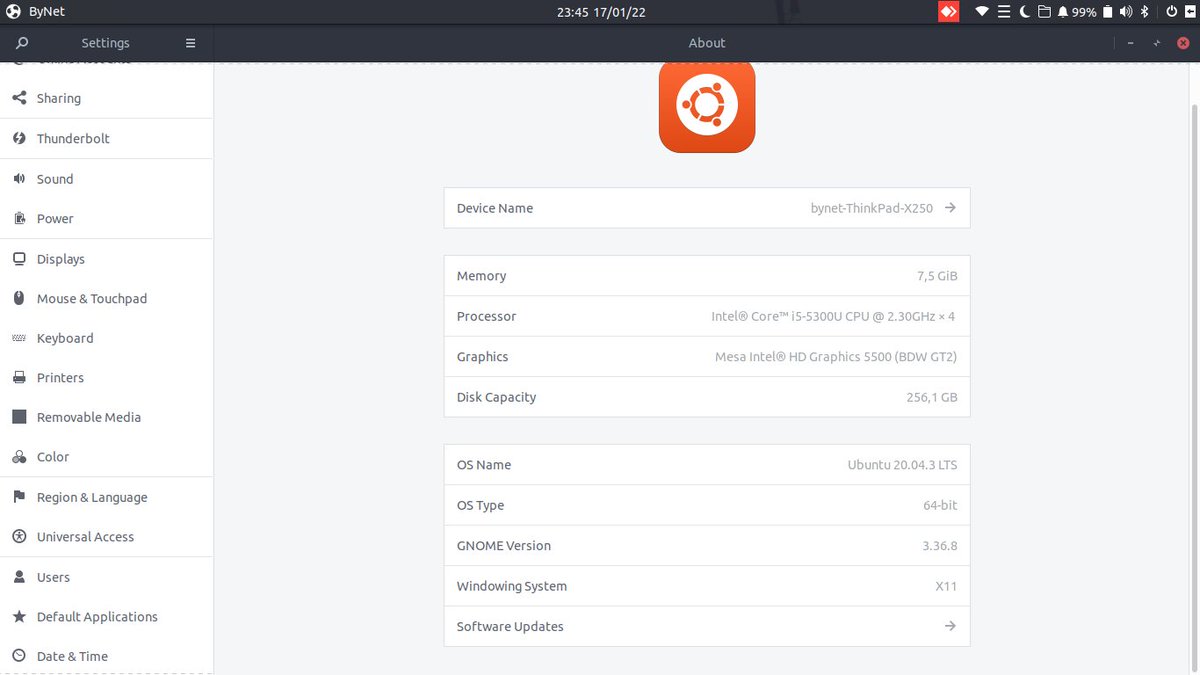Open notifications via the bell icon
The width and height of the screenshot is (1200, 675).
[1063, 12]
